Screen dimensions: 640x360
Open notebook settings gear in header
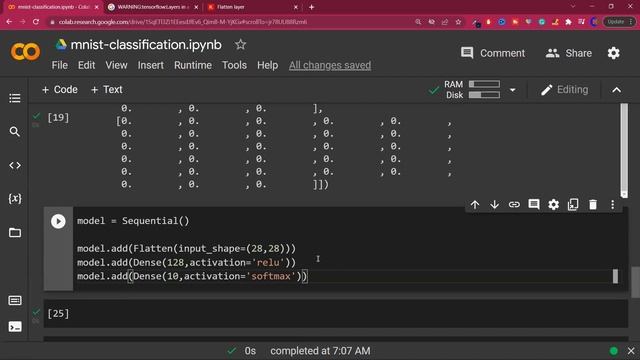(x=613, y=53)
